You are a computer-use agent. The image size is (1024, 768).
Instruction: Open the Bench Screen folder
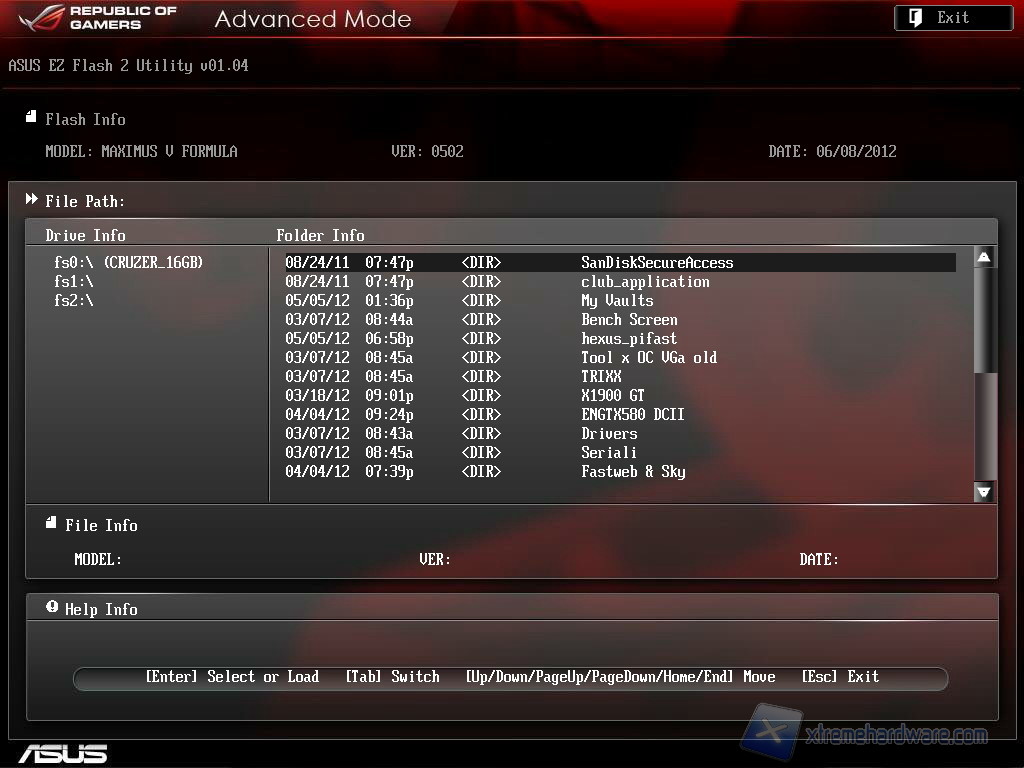pyautogui.click(x=629, y=319)
